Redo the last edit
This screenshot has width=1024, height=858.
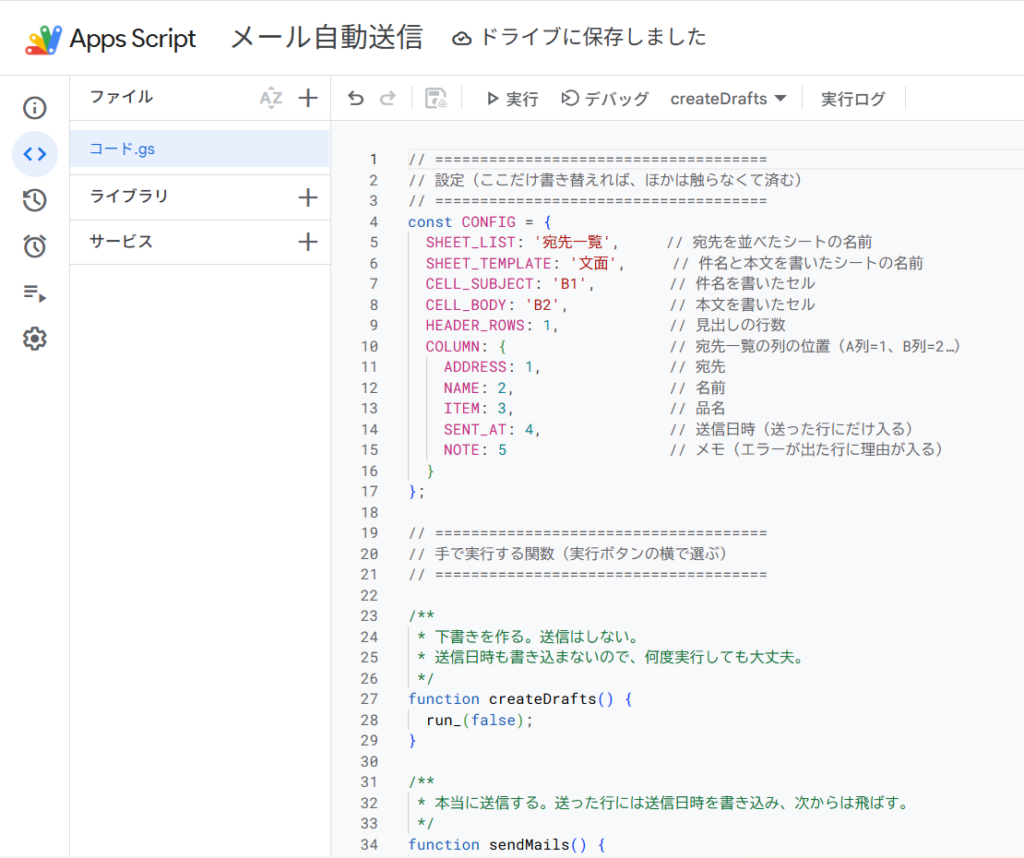tap(388, 99)
